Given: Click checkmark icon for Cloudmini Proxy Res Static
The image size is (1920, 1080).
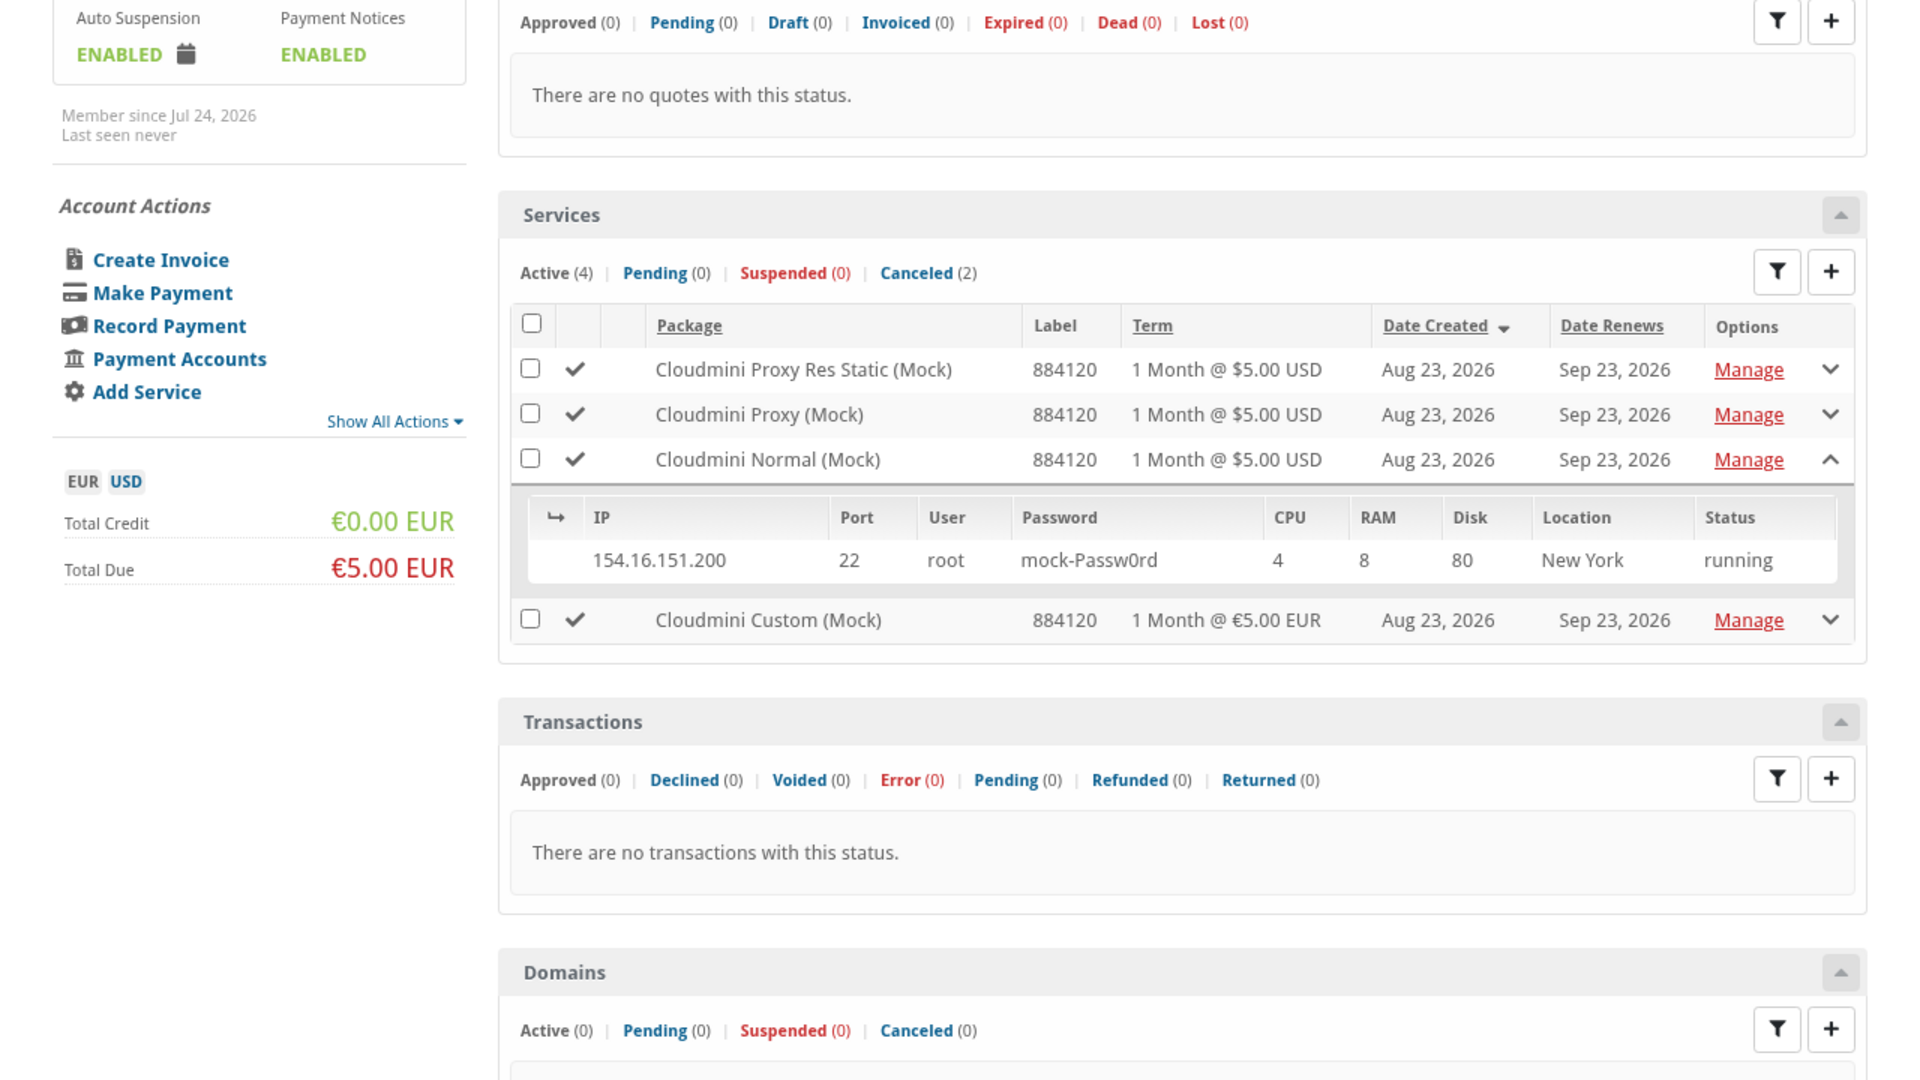Looking at the screenshot, I should pos(575,370).
